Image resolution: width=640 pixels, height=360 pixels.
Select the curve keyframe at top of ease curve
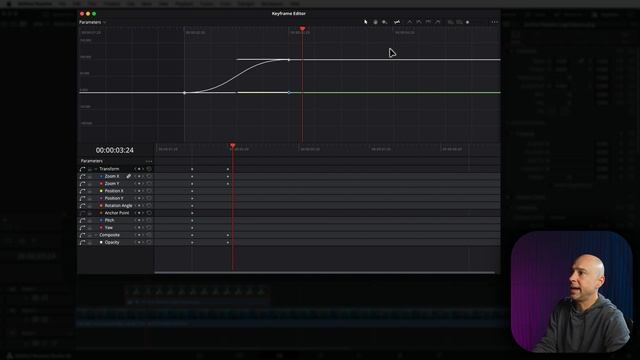click(289, 60)
